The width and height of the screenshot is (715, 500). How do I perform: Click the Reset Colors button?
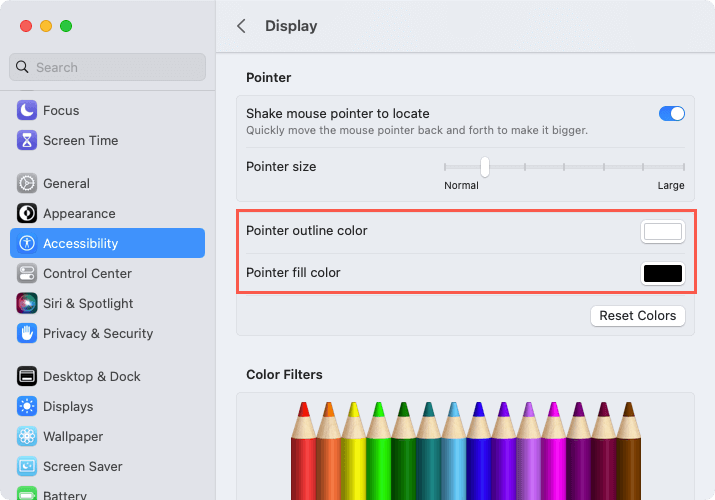[x=637, y=315]
